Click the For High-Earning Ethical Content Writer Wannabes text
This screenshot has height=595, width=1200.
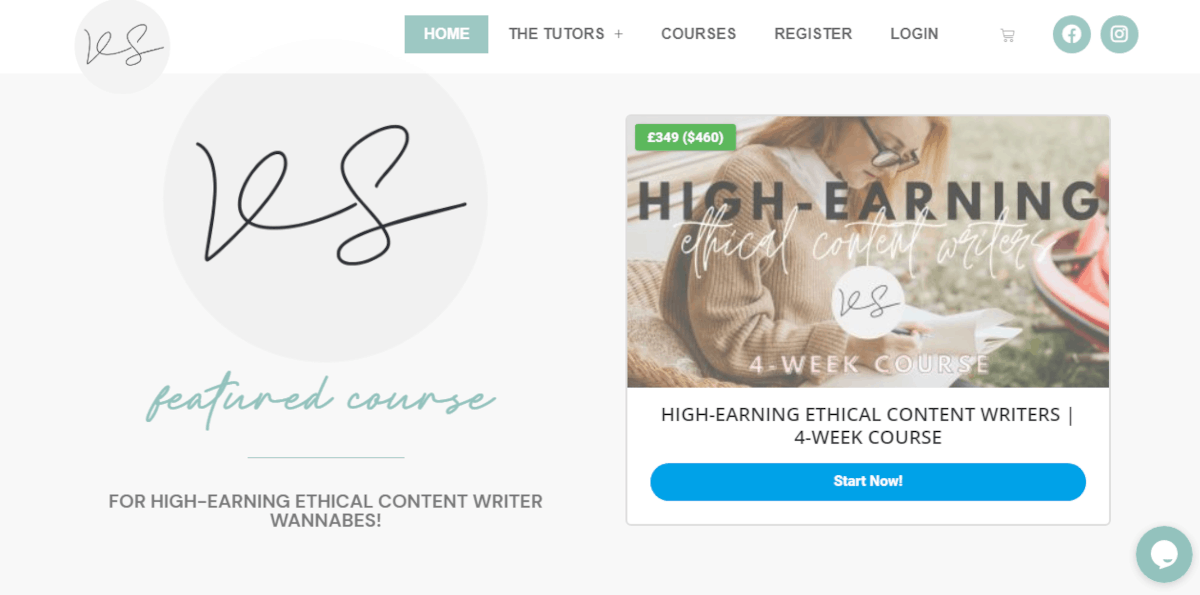326,511
